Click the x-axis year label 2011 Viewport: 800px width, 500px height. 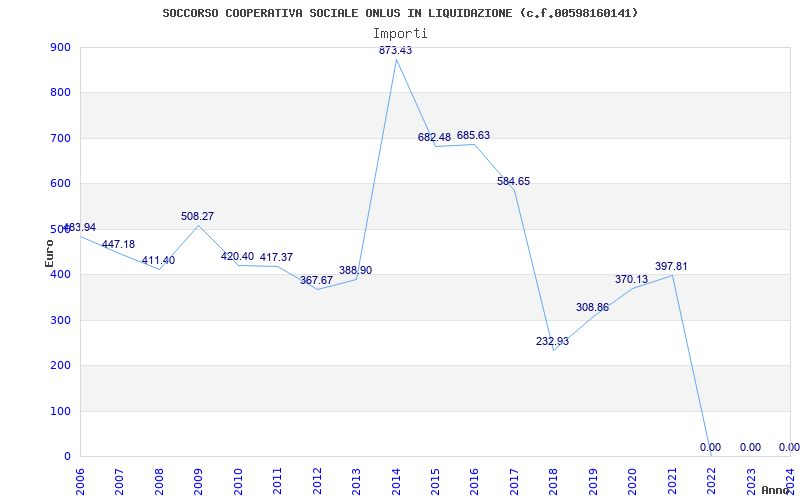tap(278, 481)
